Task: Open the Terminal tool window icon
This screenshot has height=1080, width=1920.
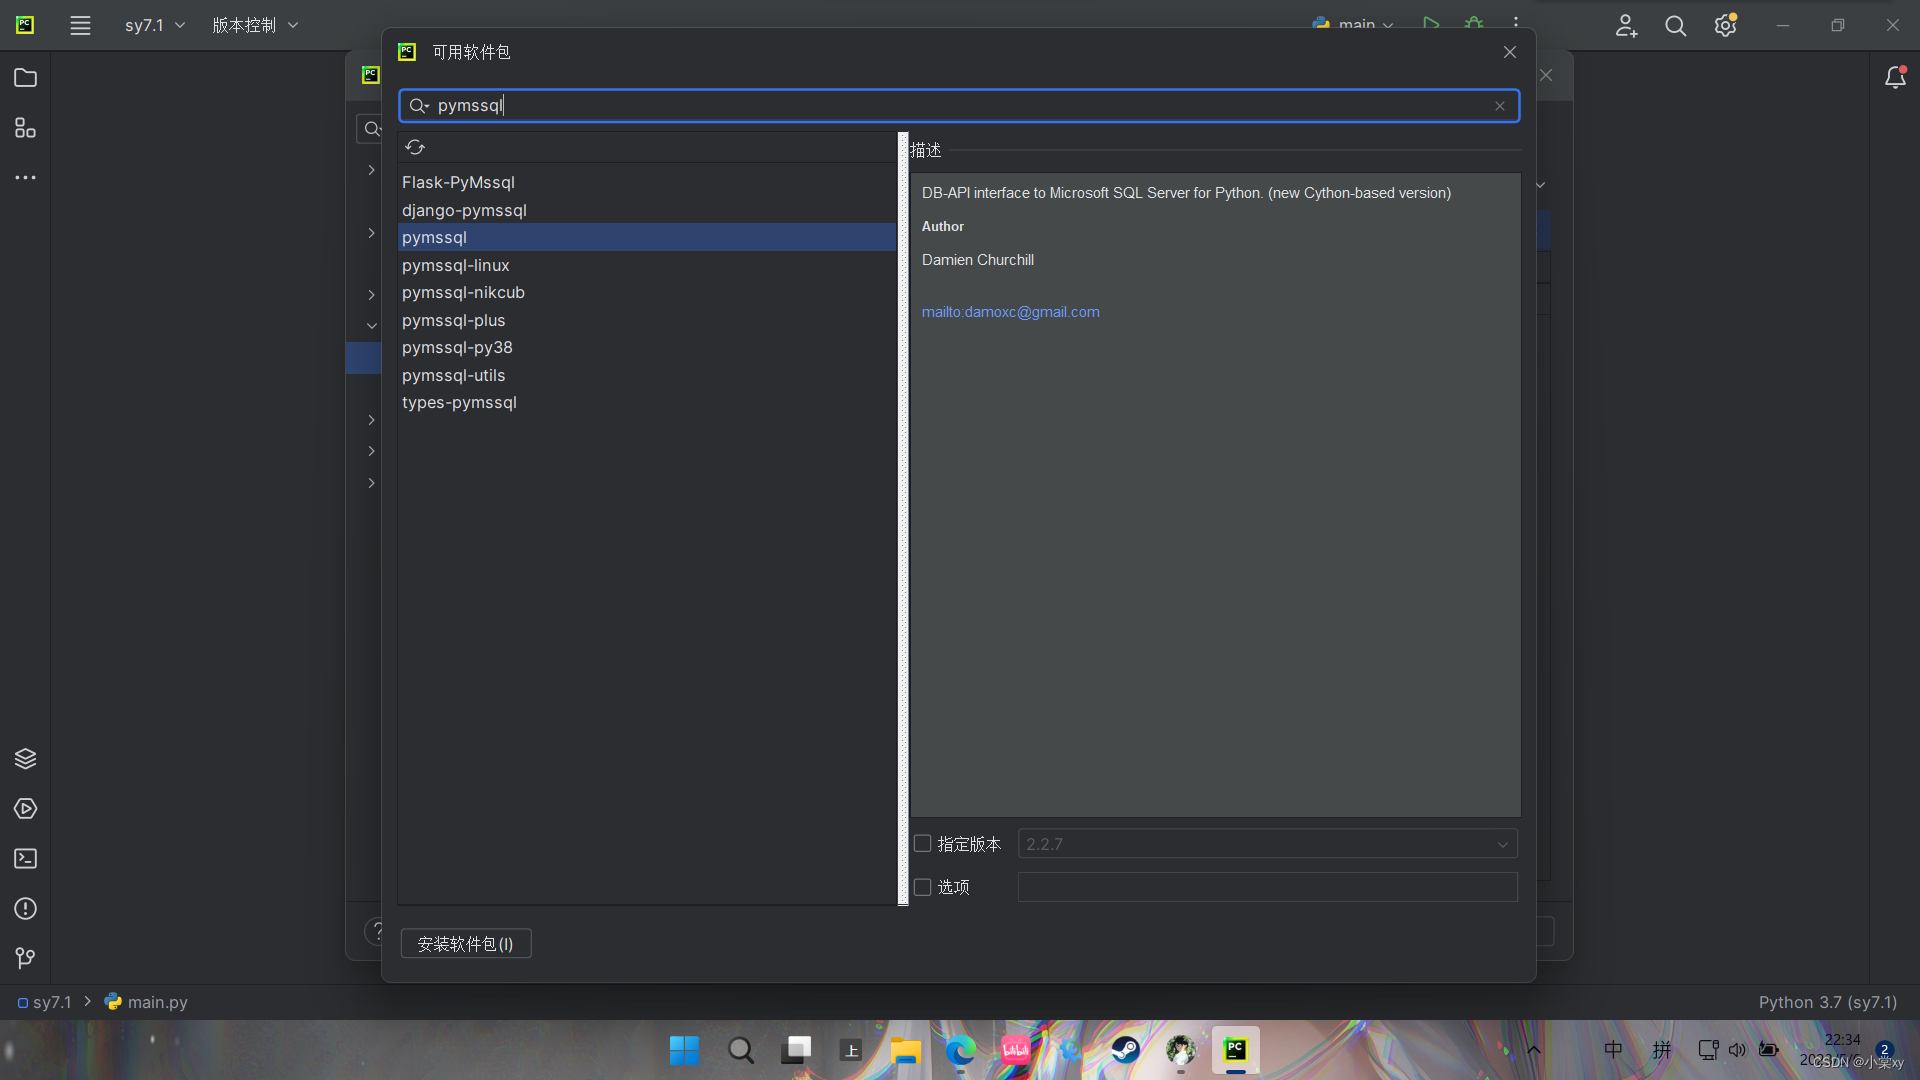Action: click(x=25, y=859)
